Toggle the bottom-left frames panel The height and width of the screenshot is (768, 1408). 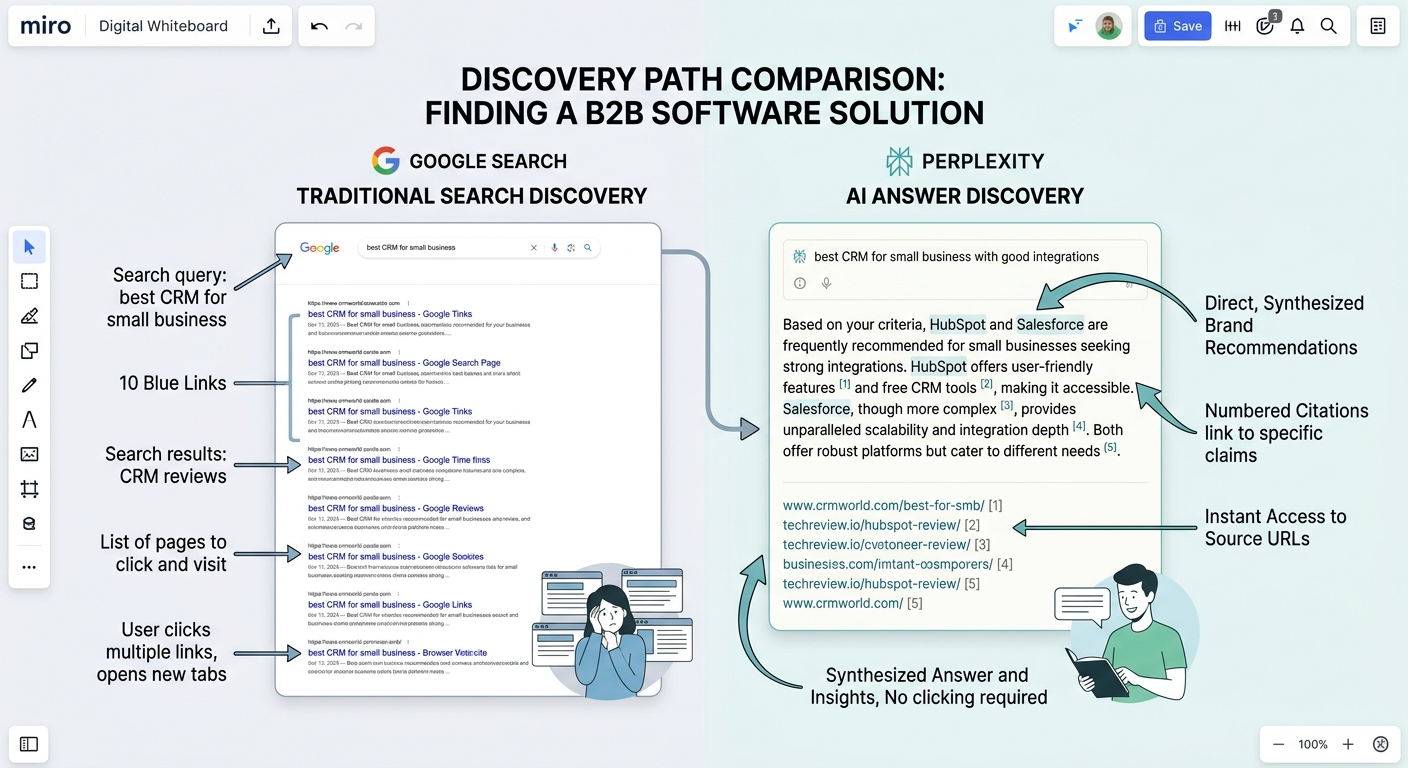pos(28,744)
